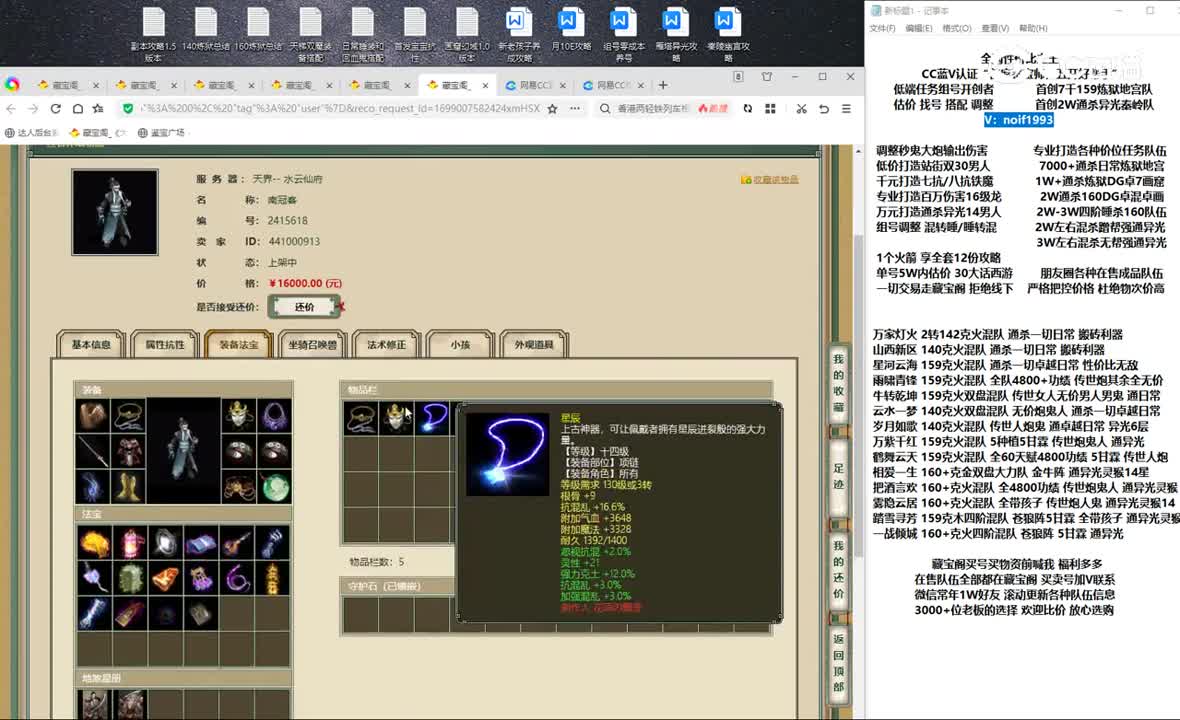
Task: Switch to 属性抗性 tab
Action: [165, 345]
